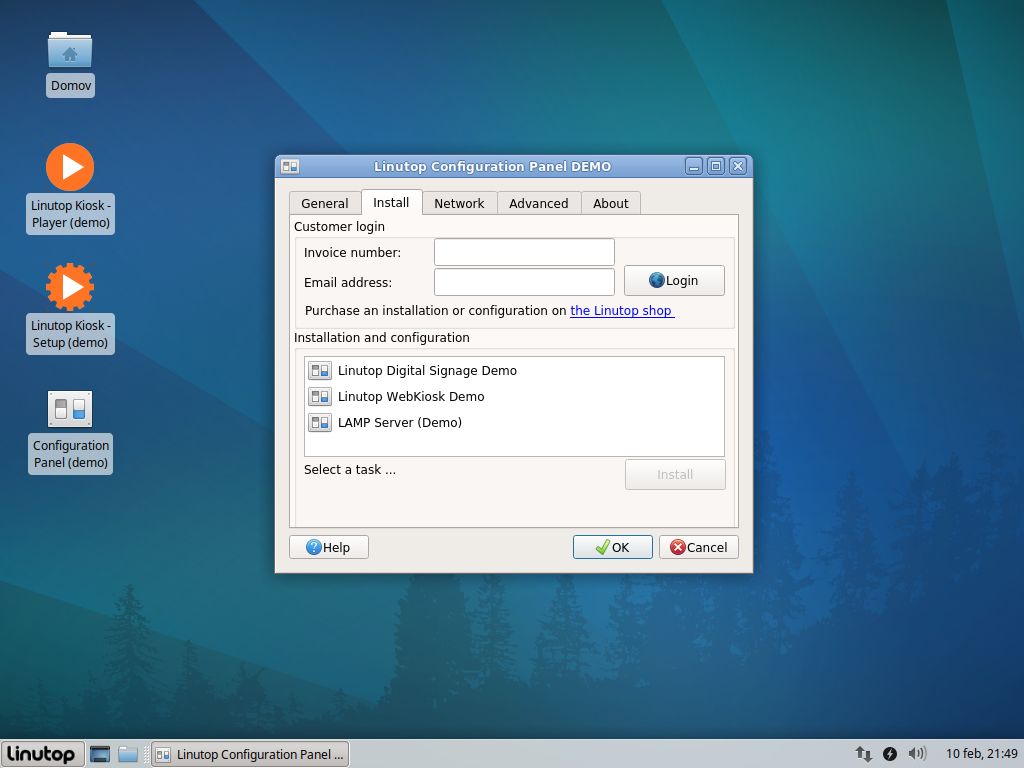1024x768 pixels.
Task: Maximize the Configuration Panel window
Action: point(716,167)
